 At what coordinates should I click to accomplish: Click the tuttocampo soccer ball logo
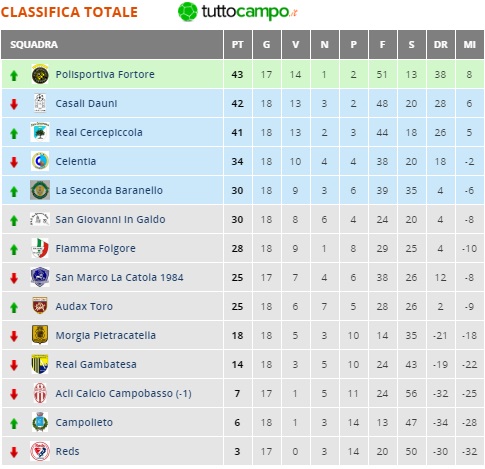pyautogui.click(x=188, y=12)
